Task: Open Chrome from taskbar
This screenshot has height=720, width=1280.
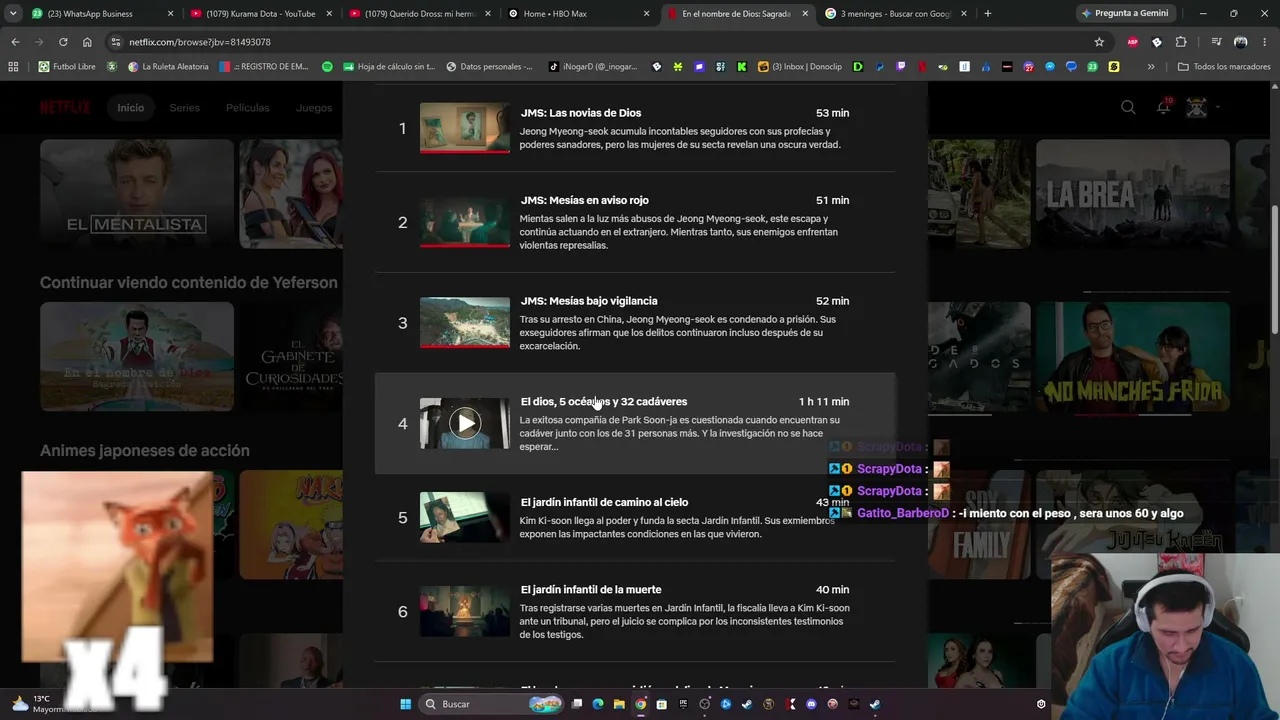Action: pos(641,704)
